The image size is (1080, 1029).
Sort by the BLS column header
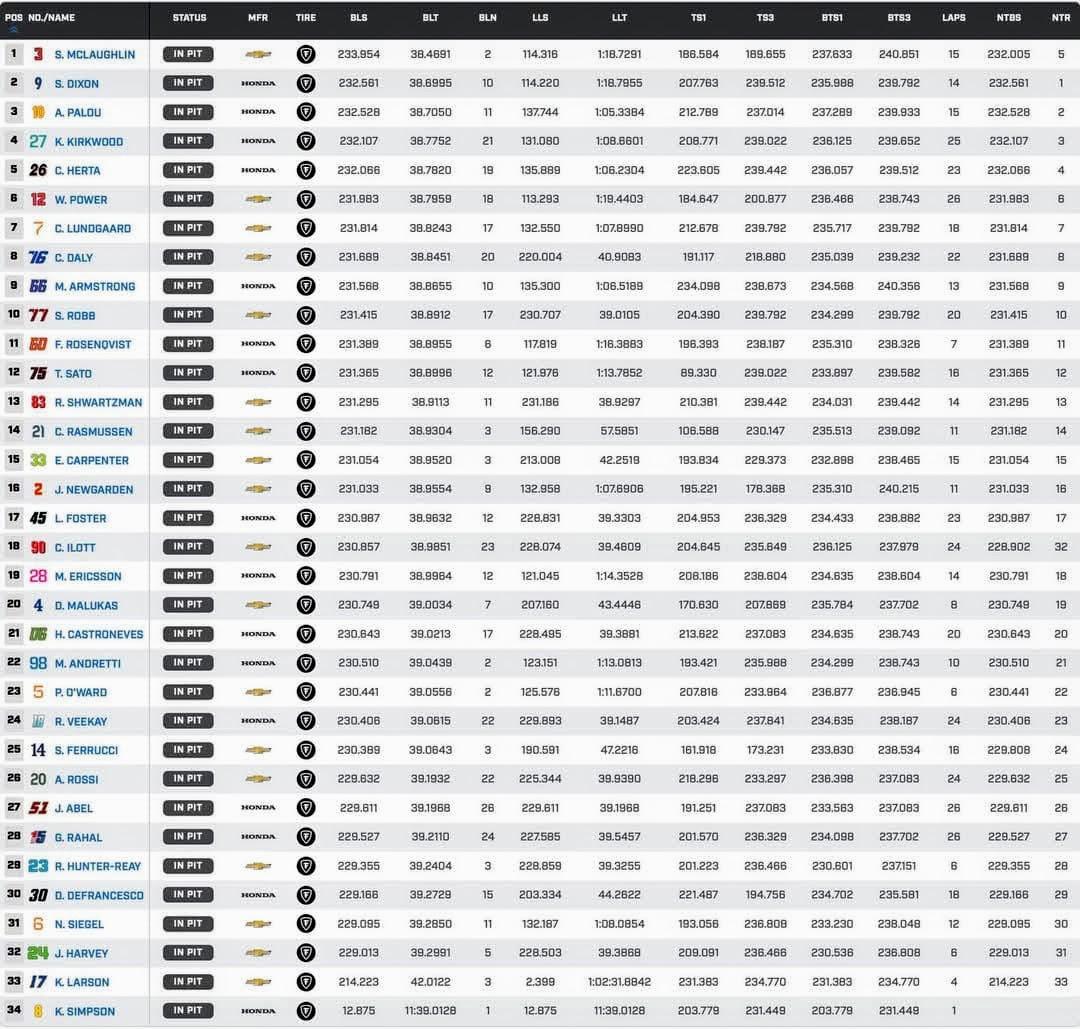pyautogui.click(x=359, y=18)
